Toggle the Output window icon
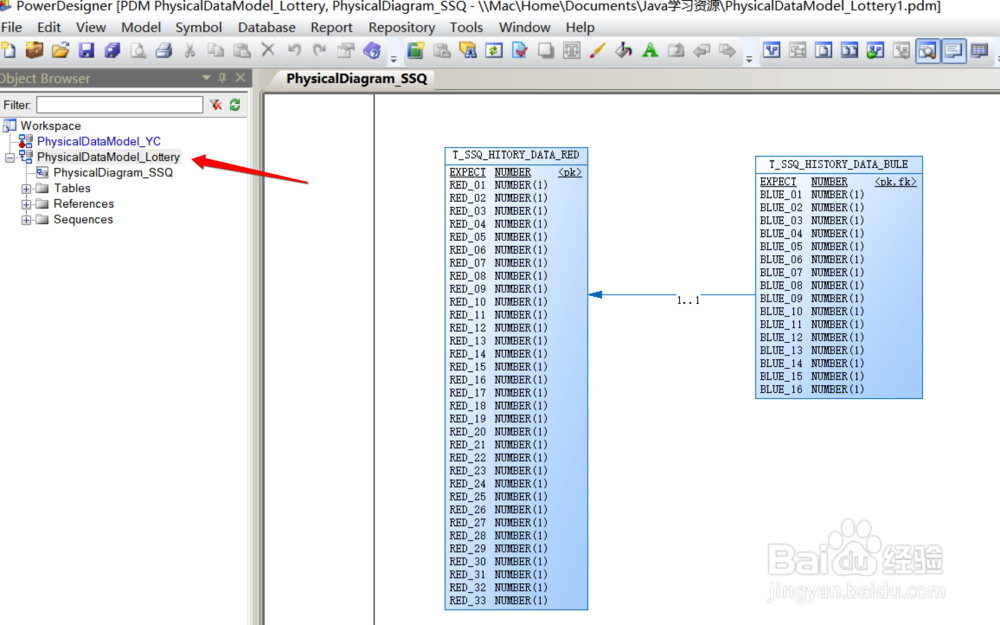The height and width of the screenshot is (625, 1000). point(953,50)
